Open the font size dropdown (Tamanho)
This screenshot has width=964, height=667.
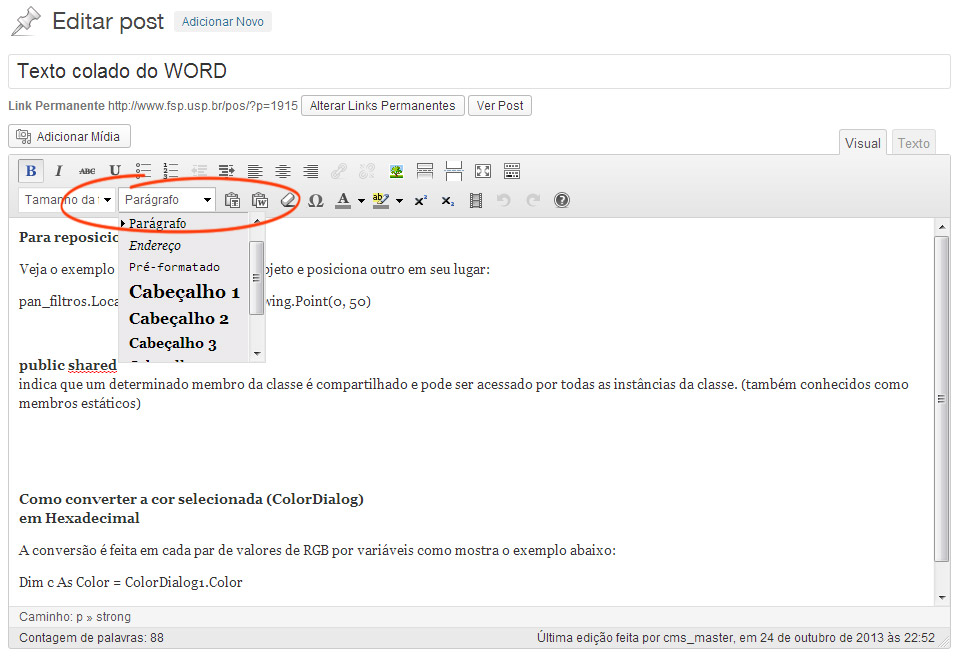(x=67, y=200)
